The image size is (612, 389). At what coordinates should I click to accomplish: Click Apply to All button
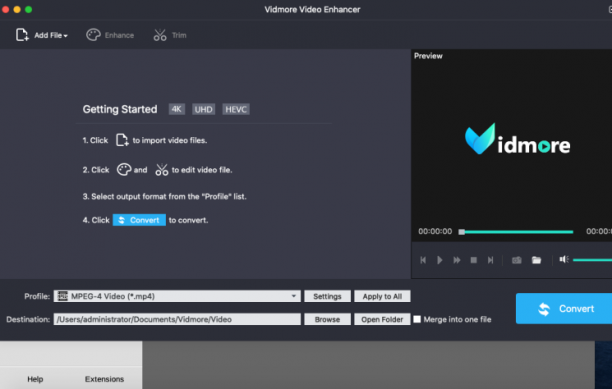point(382,296)
